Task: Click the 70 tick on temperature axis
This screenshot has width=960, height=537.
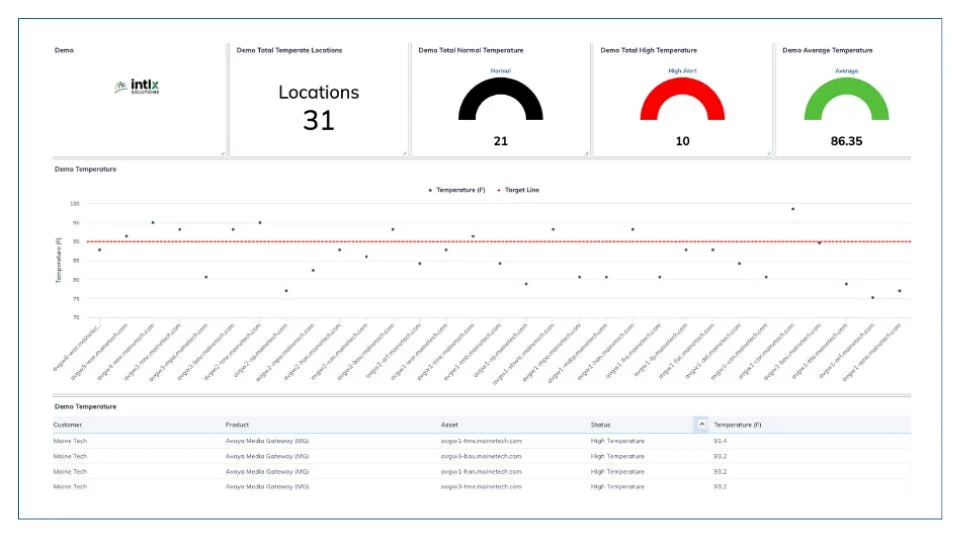Action: (x=76, y=317)
